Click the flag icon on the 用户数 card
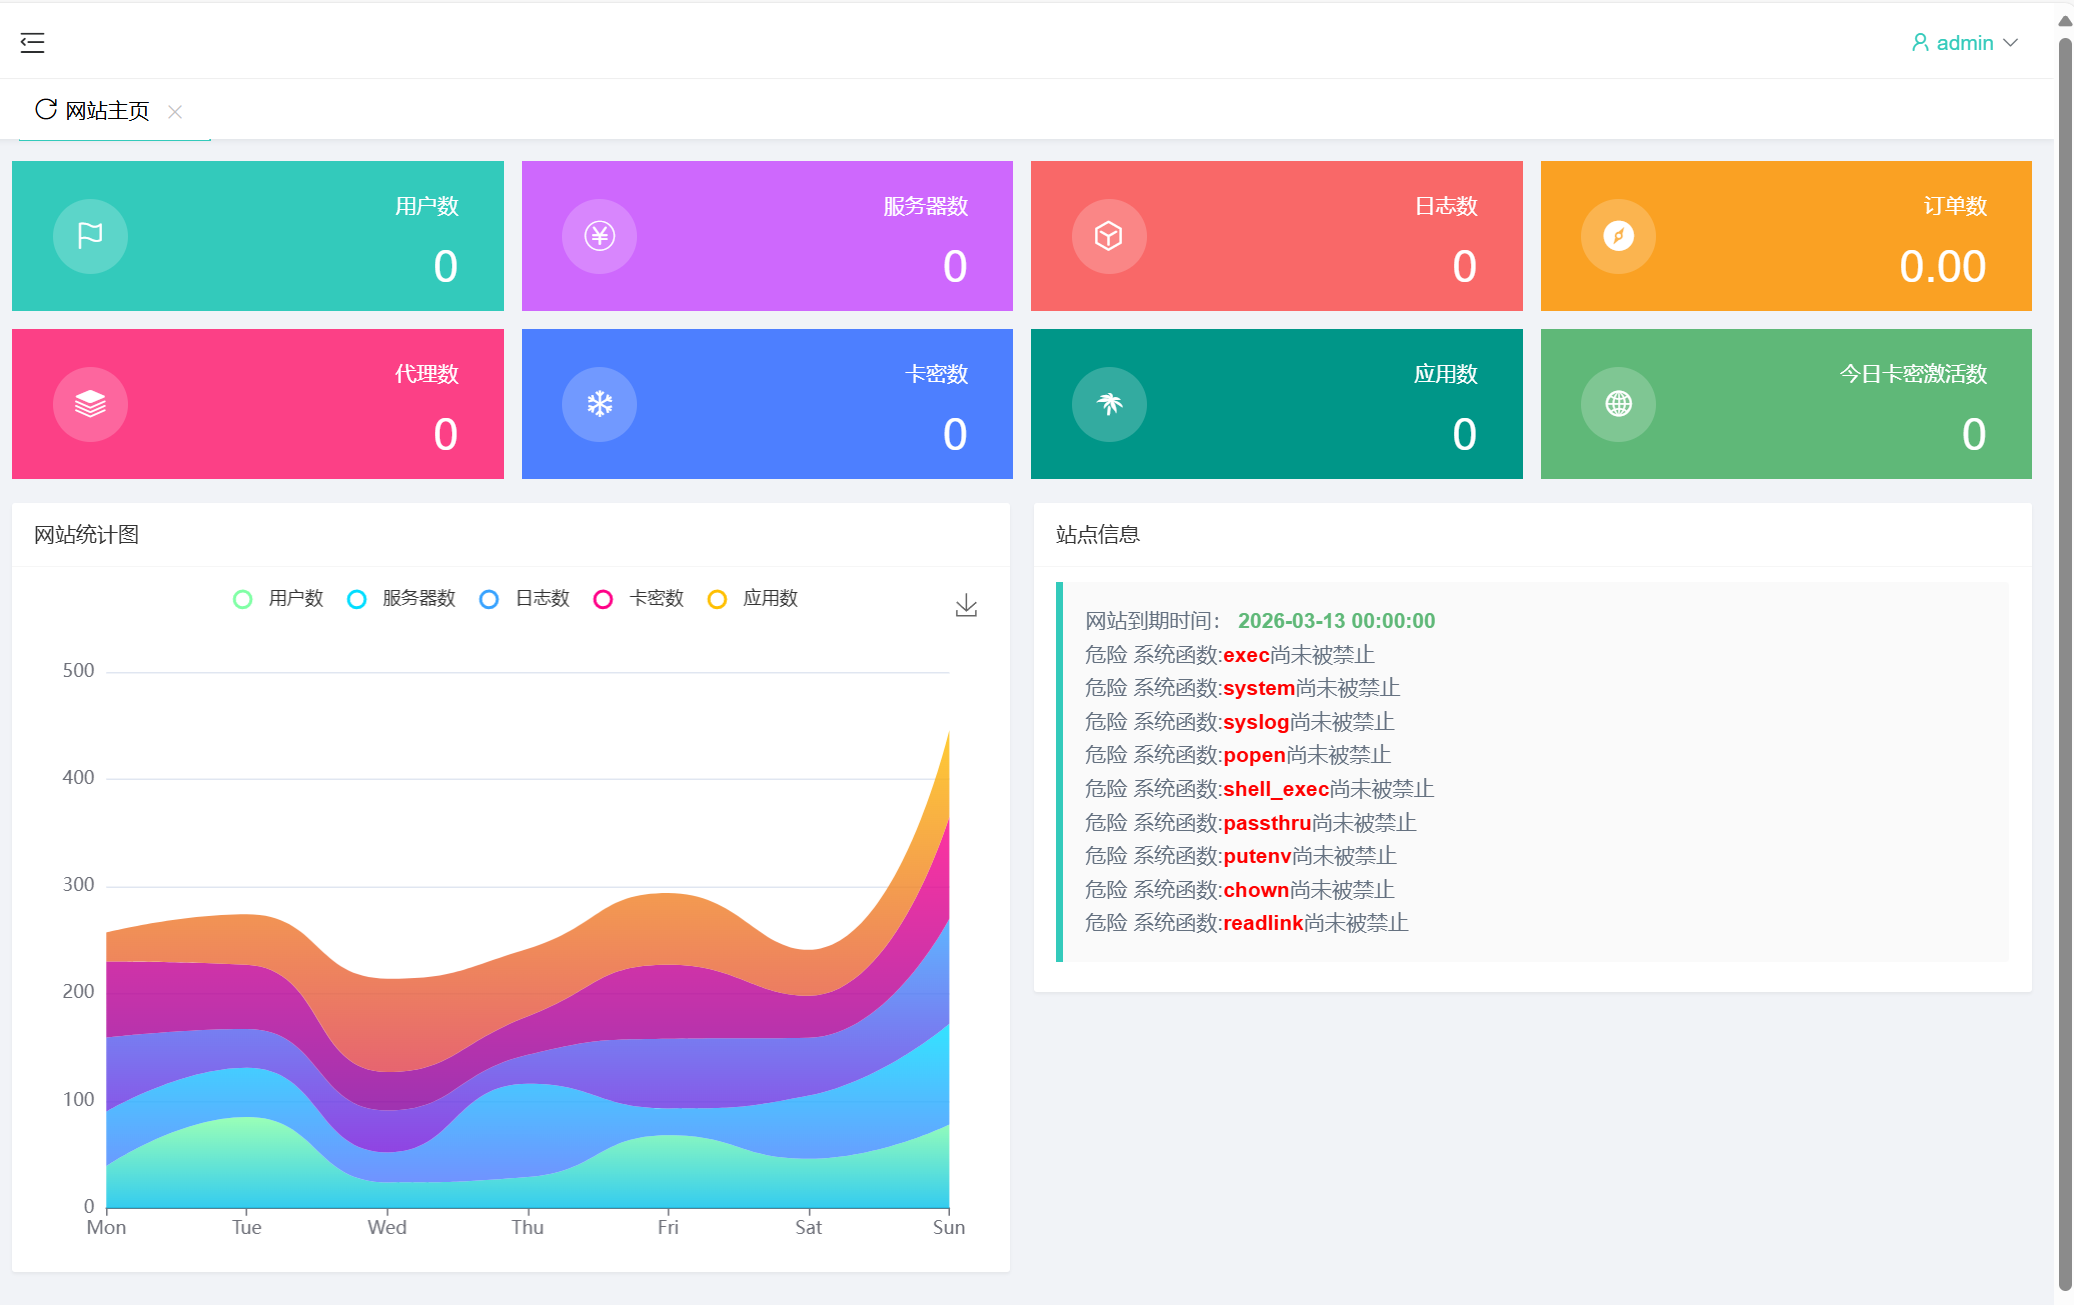The height and width of the screenshot is (1305, 2074). point(90,236)
